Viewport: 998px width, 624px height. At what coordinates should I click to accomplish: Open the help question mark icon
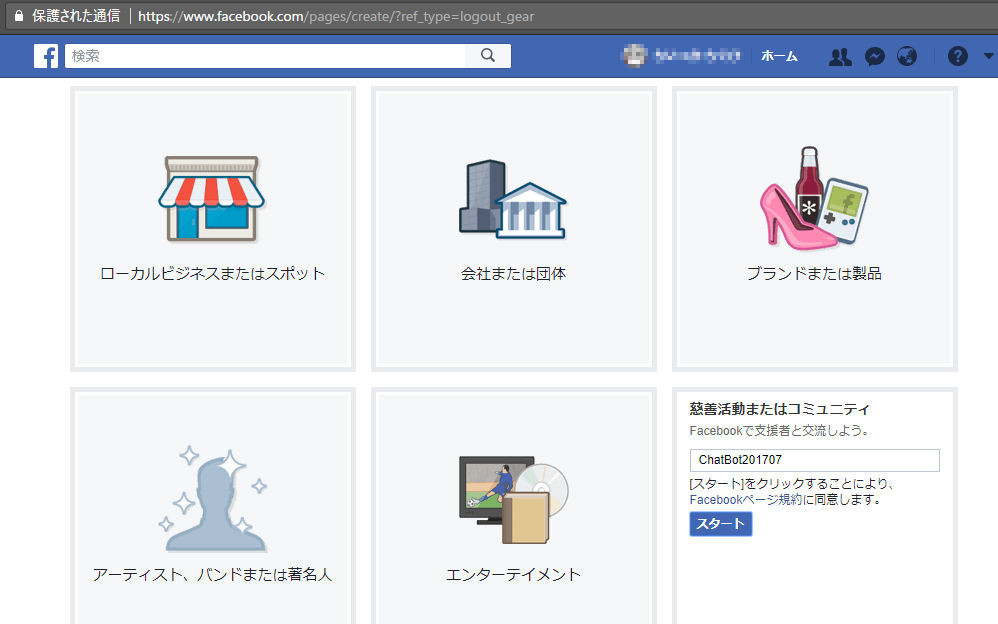click(957, 57)
